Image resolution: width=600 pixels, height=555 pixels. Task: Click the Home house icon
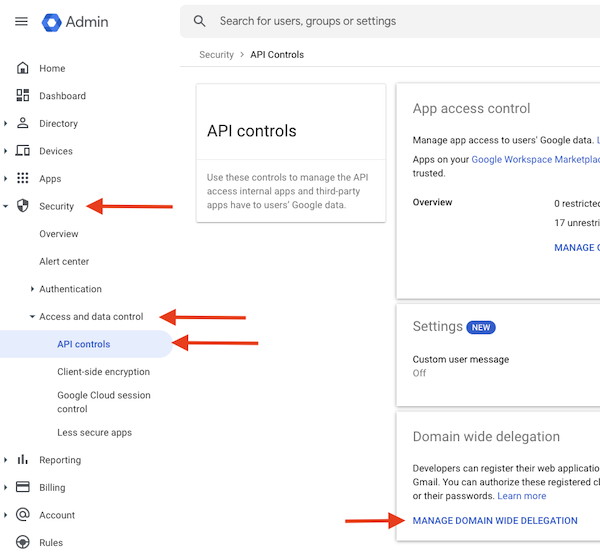point(23,68)
